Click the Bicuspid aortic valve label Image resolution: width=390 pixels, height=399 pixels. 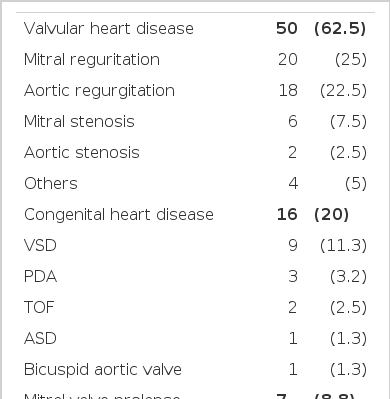(x=103, y=370)
